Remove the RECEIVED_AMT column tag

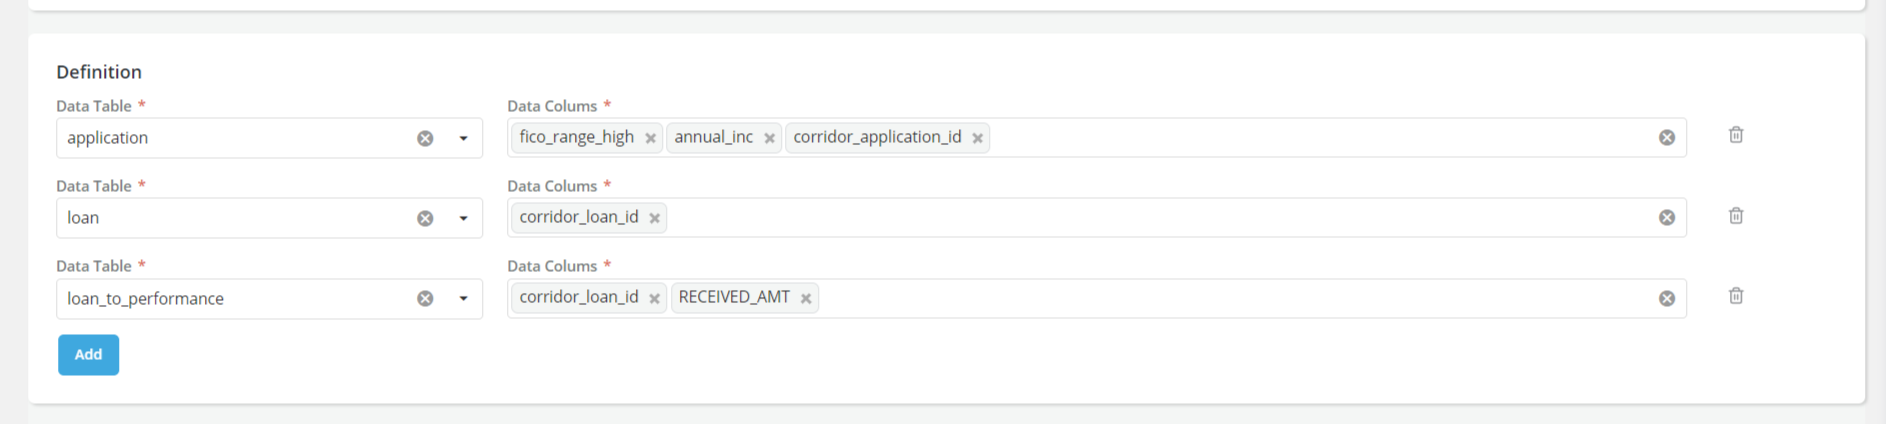pos(805,298)
